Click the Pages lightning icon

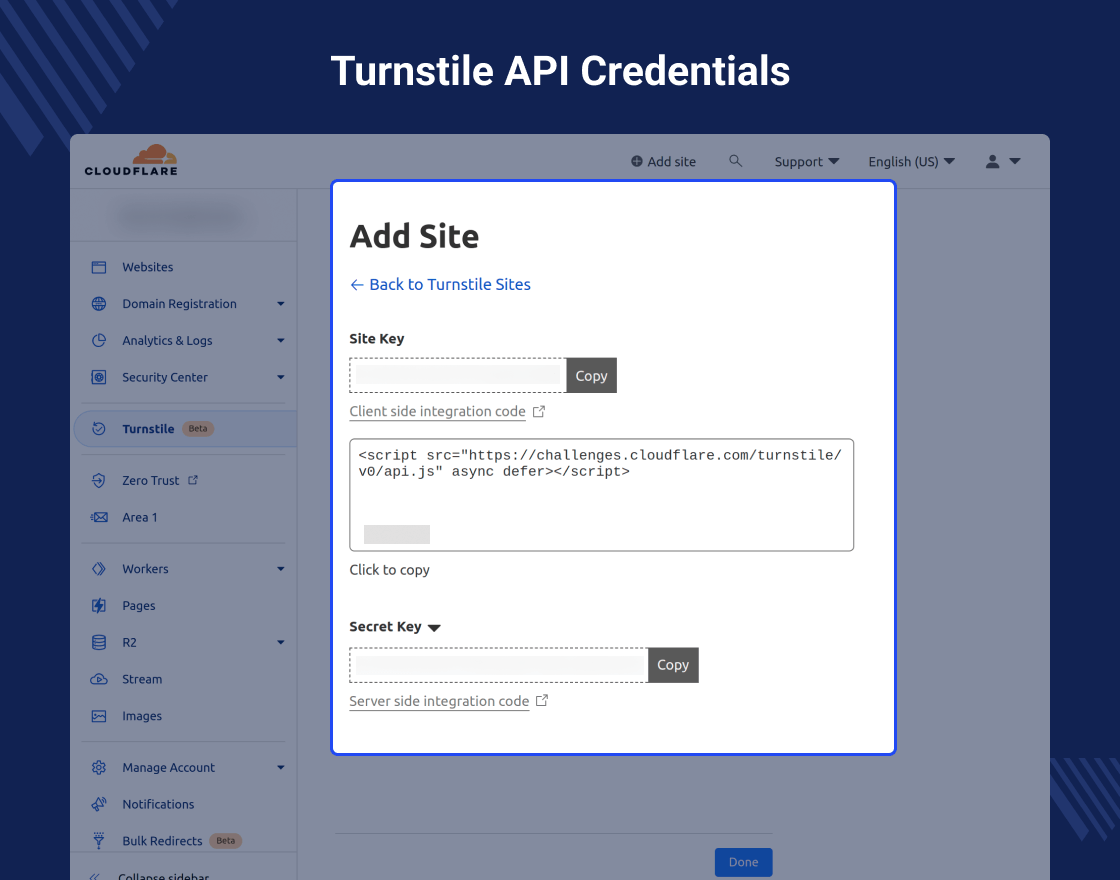(x=99, y=606)
